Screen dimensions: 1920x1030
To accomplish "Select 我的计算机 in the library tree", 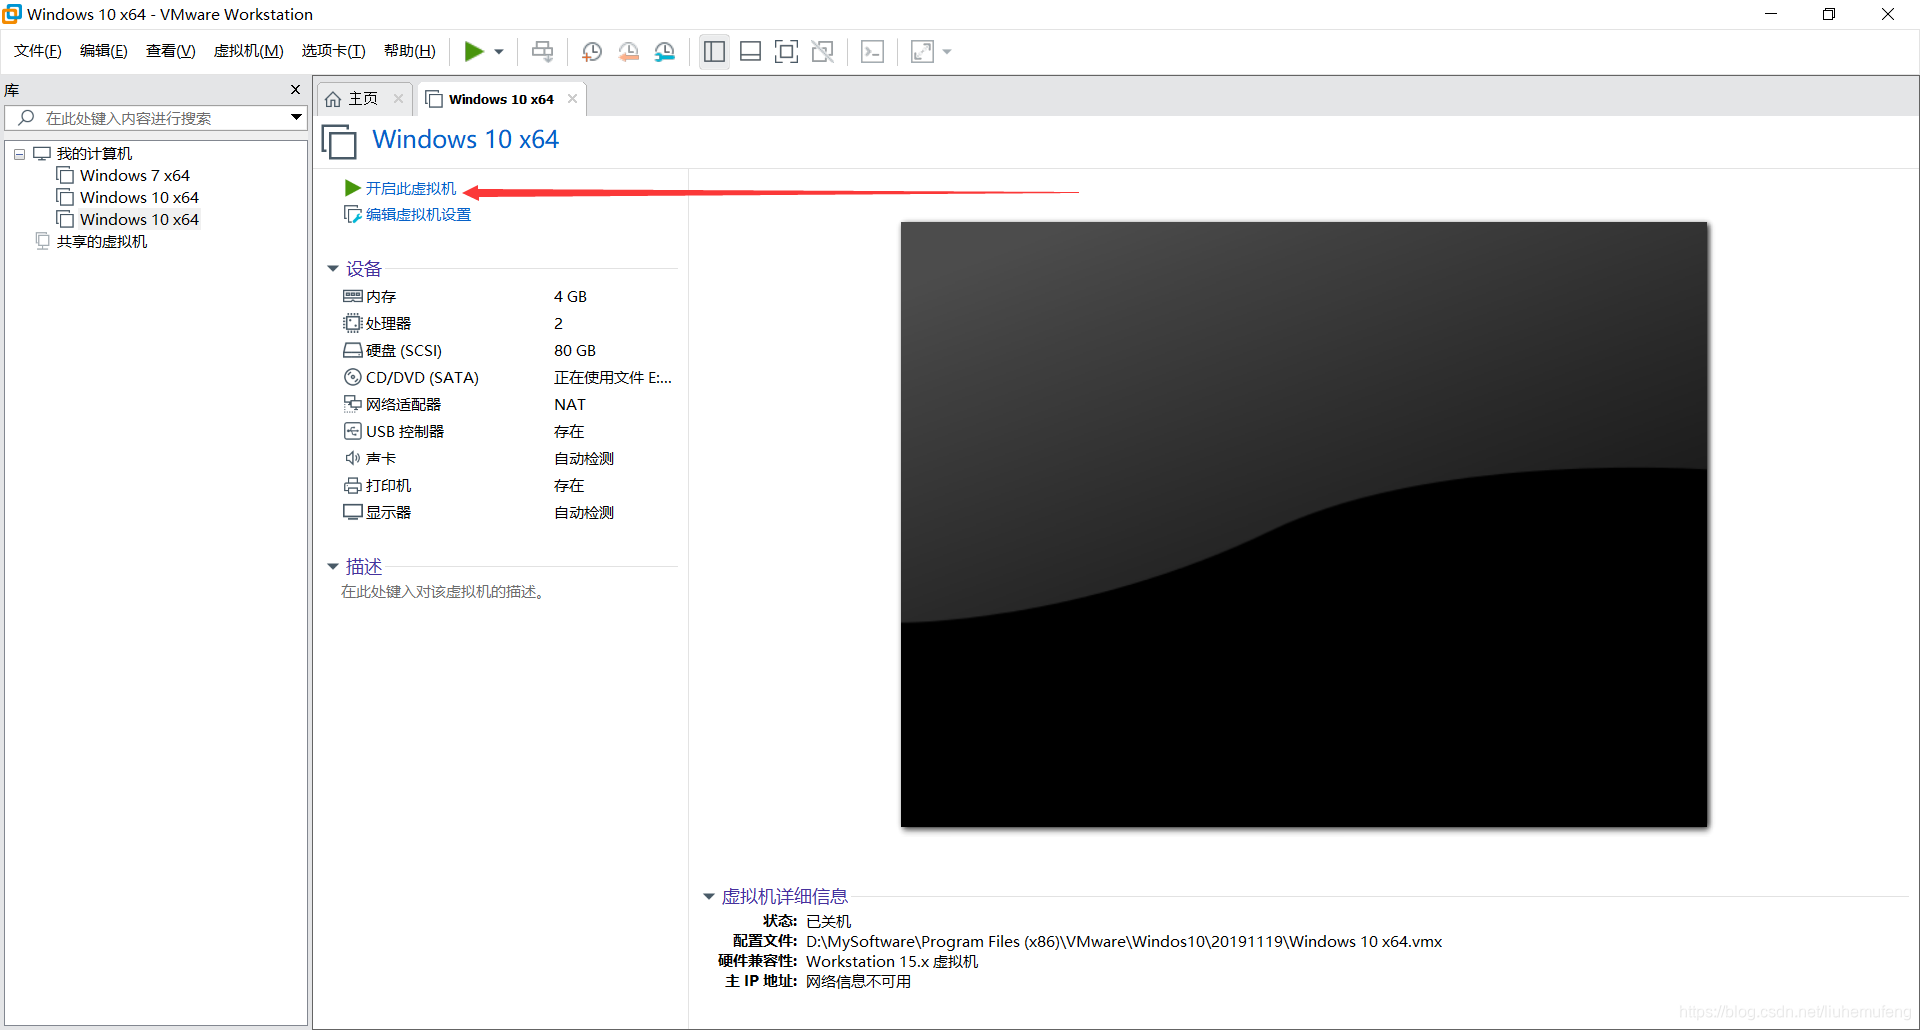I will tap(94, 154).
